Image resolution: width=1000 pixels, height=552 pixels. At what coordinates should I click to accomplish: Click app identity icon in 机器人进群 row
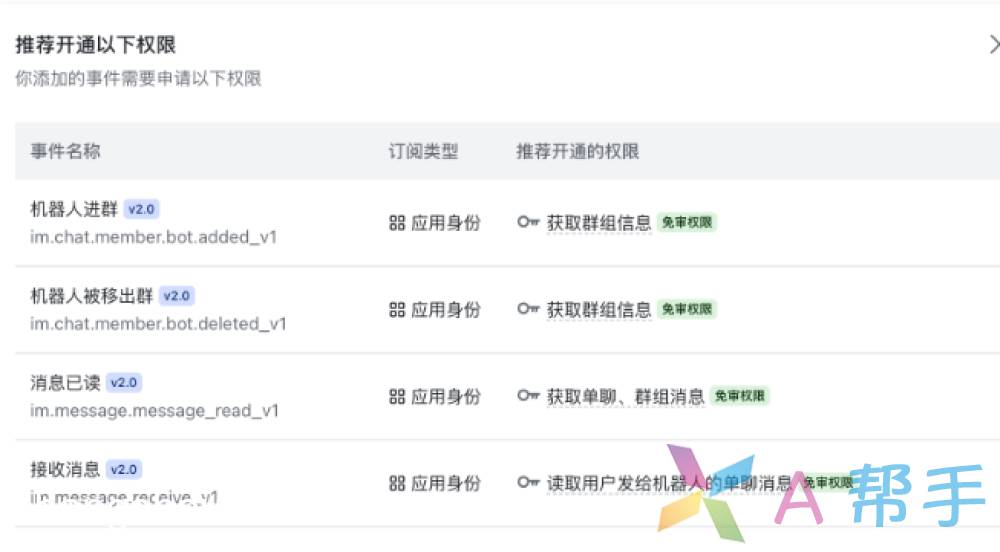point(397,223)
